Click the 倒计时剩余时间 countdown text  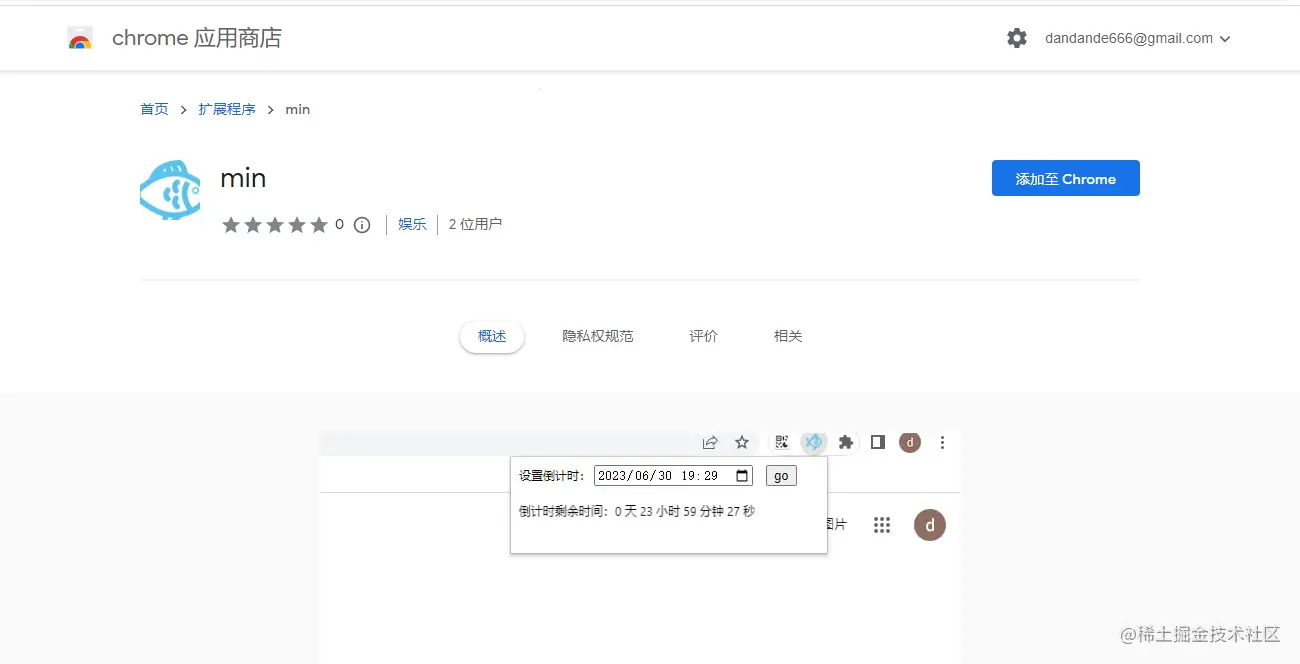637,511
